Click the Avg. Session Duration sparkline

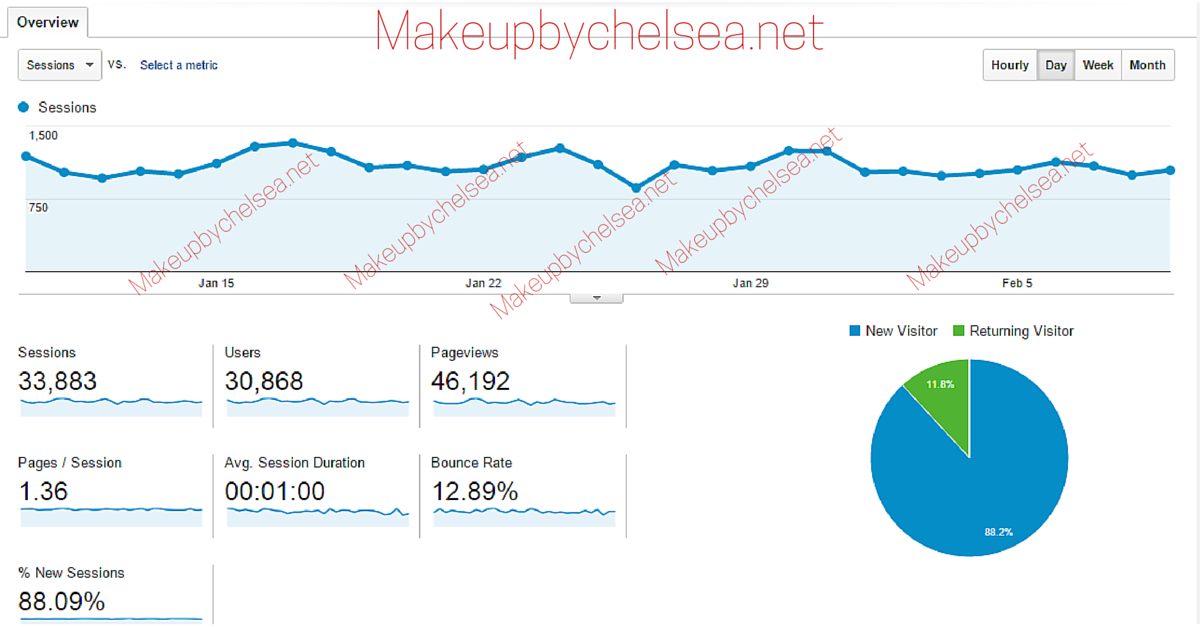[318, 516]
